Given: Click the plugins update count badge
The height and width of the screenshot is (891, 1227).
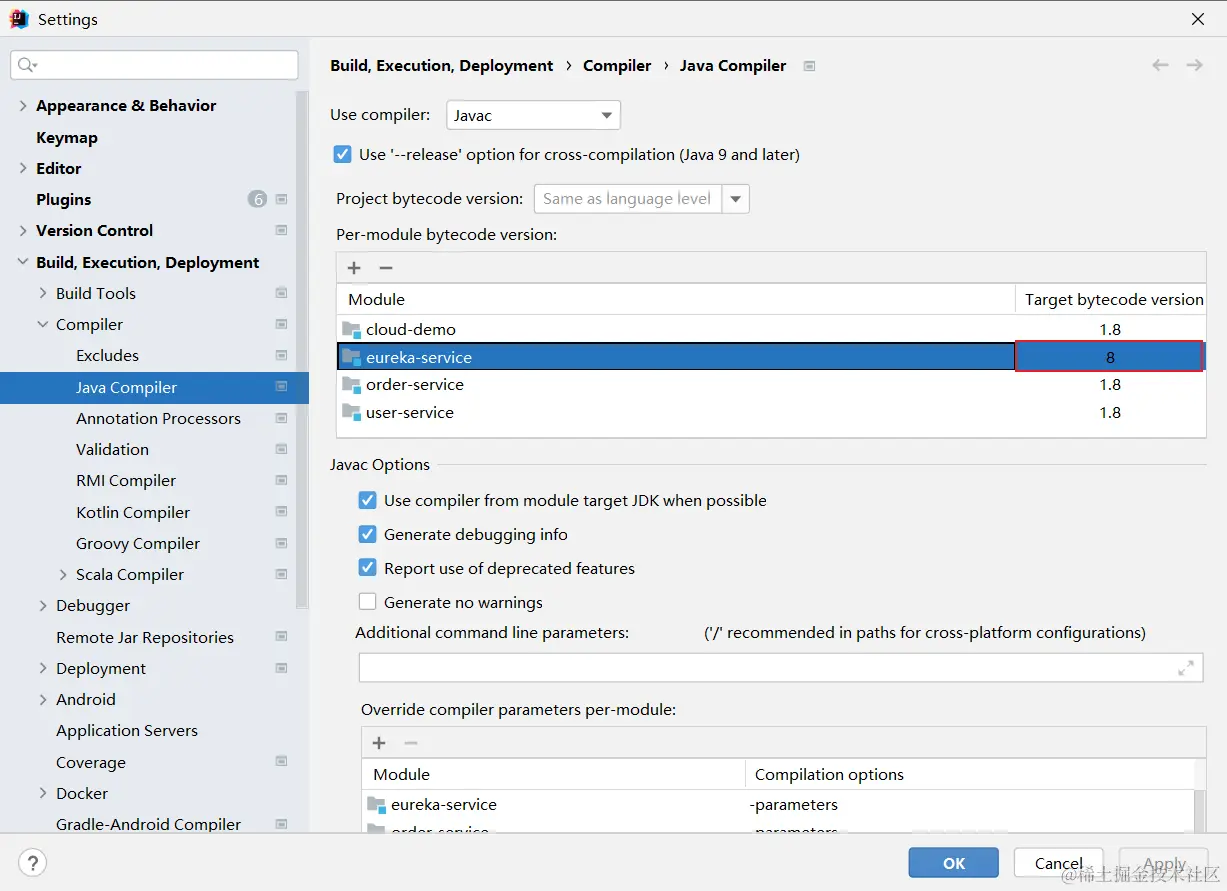Looking at the screenshot, I should (257, 199).
